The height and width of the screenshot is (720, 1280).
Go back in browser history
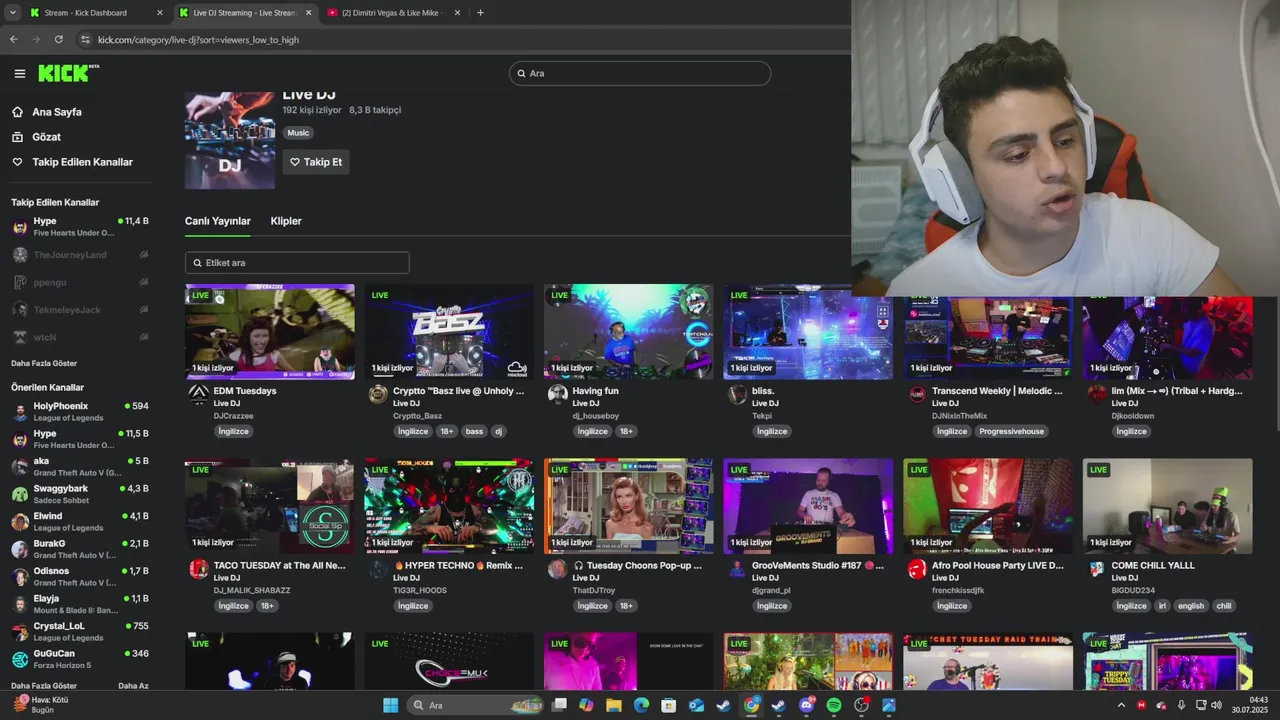(x=13, y=40)
